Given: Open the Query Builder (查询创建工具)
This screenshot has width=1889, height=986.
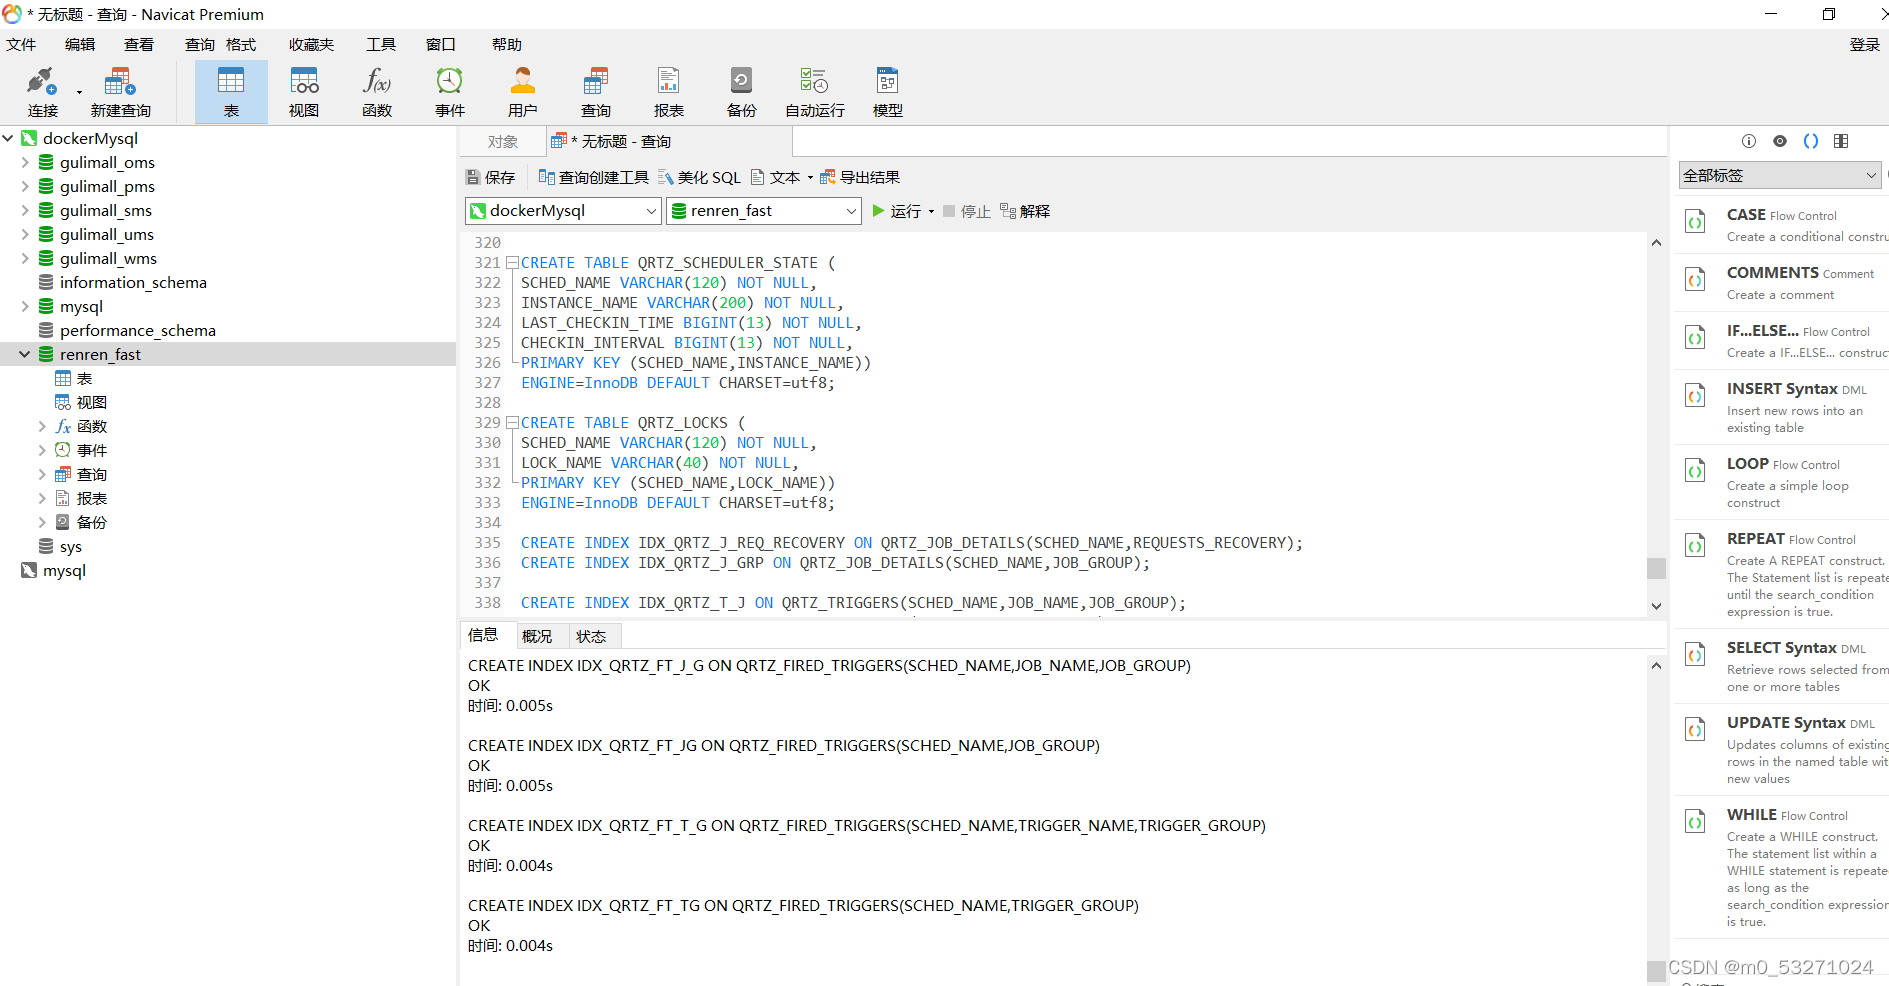Looking at the screenshot, I should pos(594,177).
